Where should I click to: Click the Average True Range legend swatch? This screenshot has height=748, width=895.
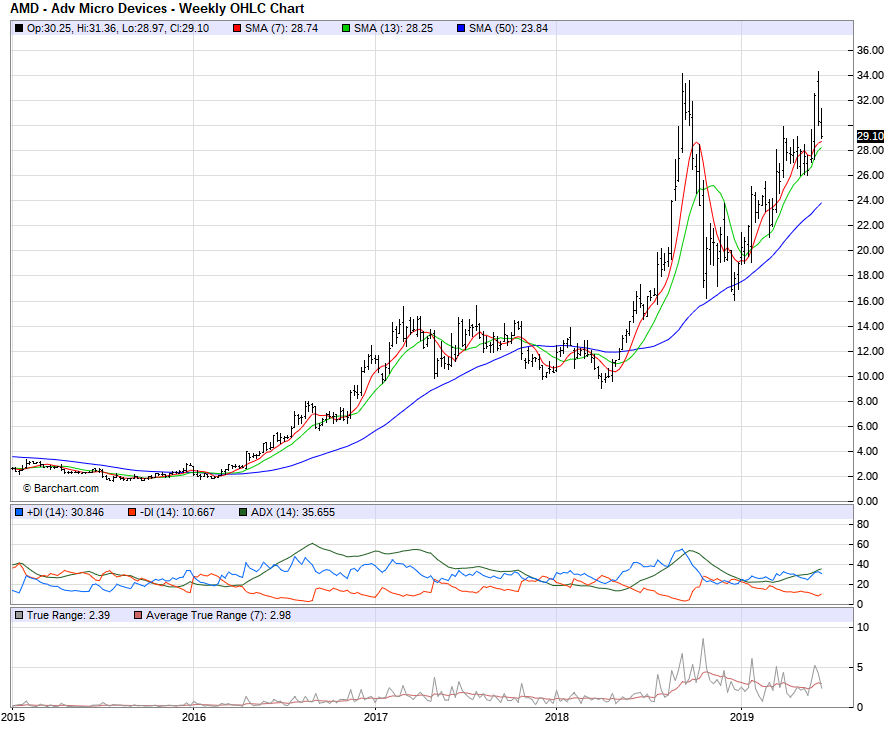tap(138, 615)
